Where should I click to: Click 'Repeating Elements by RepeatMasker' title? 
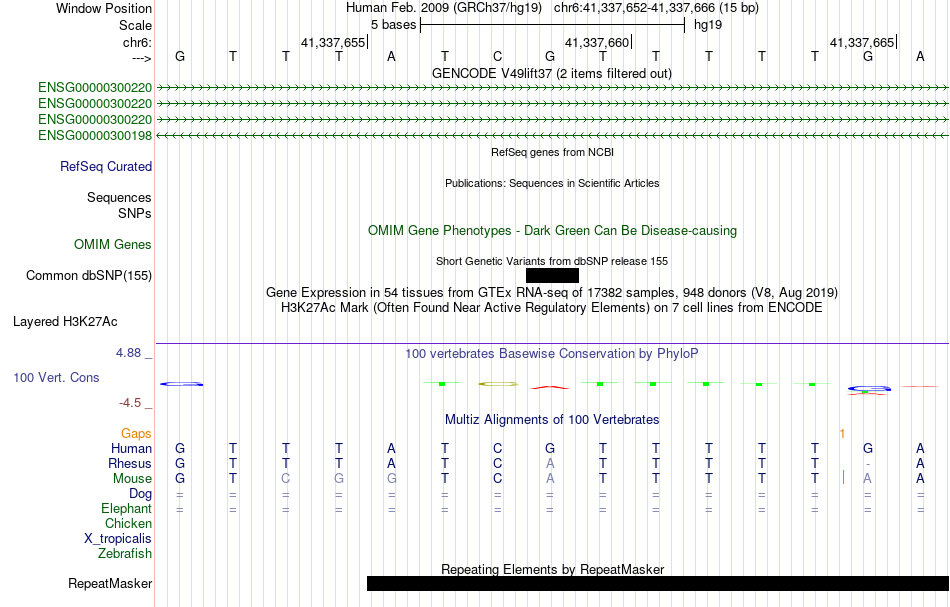click(553, 569)
